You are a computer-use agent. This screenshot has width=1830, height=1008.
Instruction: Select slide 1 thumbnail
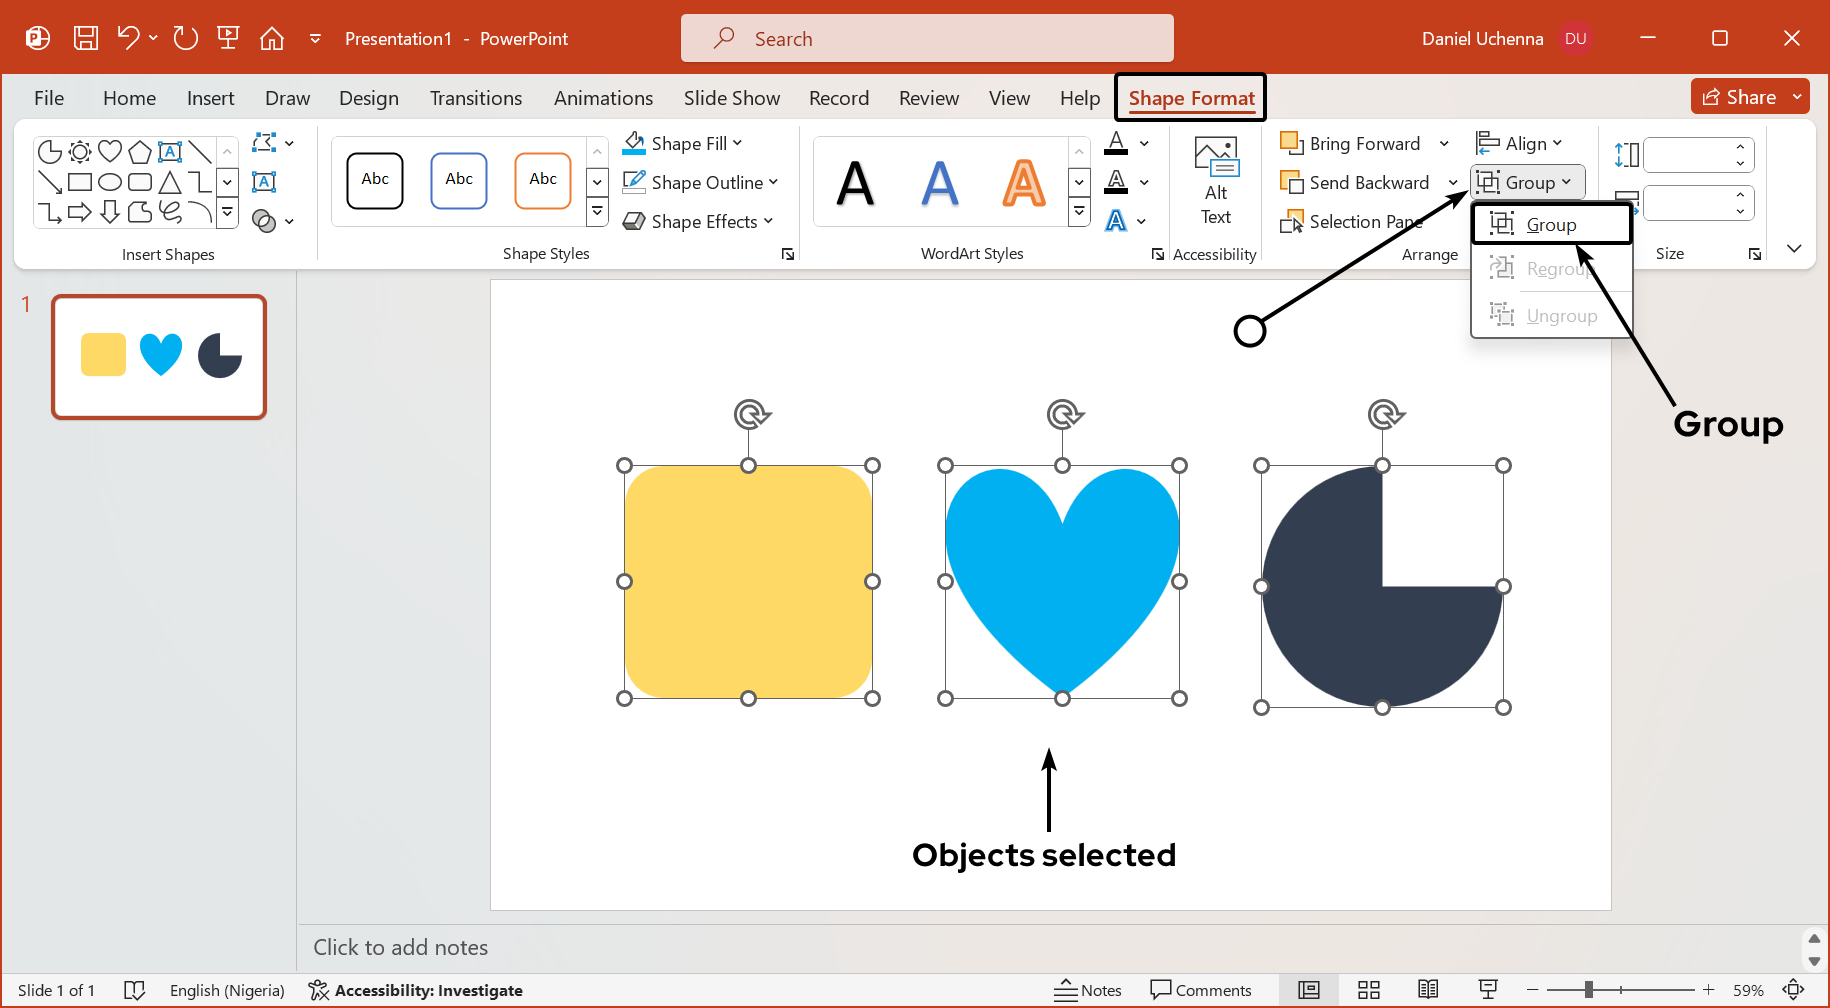(159, 357)
